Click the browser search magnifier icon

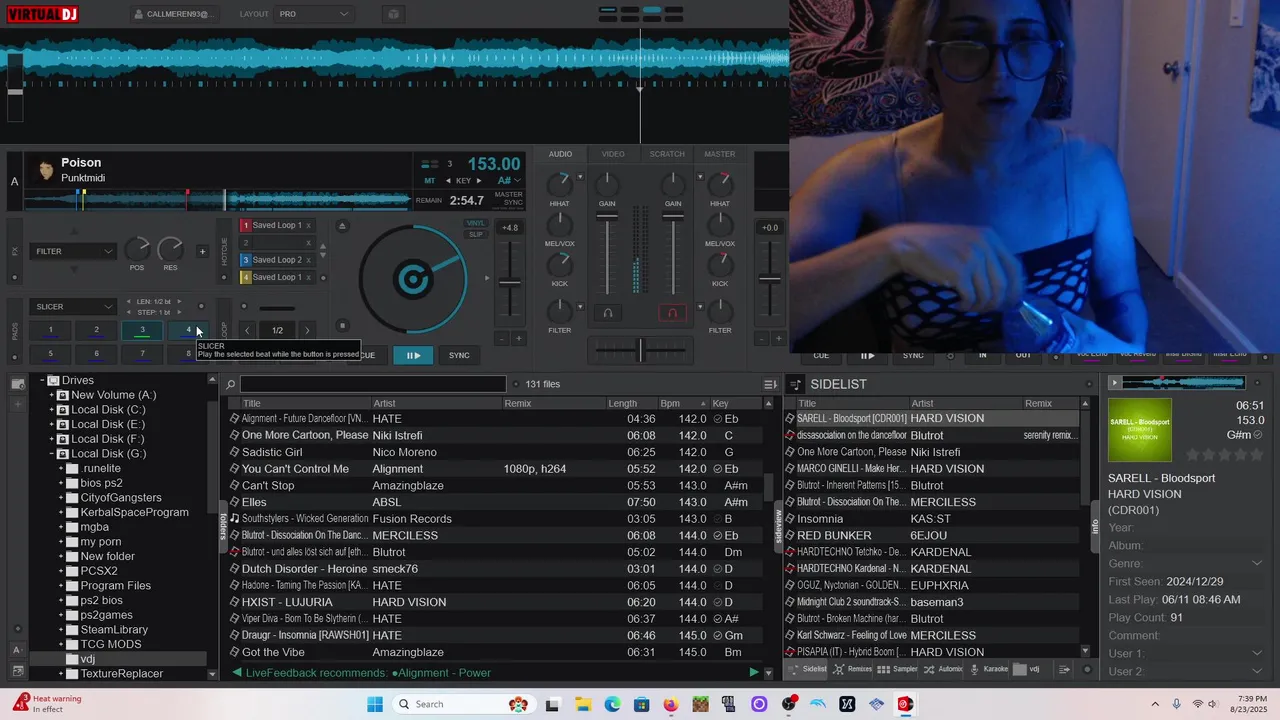tap(231, 384)
